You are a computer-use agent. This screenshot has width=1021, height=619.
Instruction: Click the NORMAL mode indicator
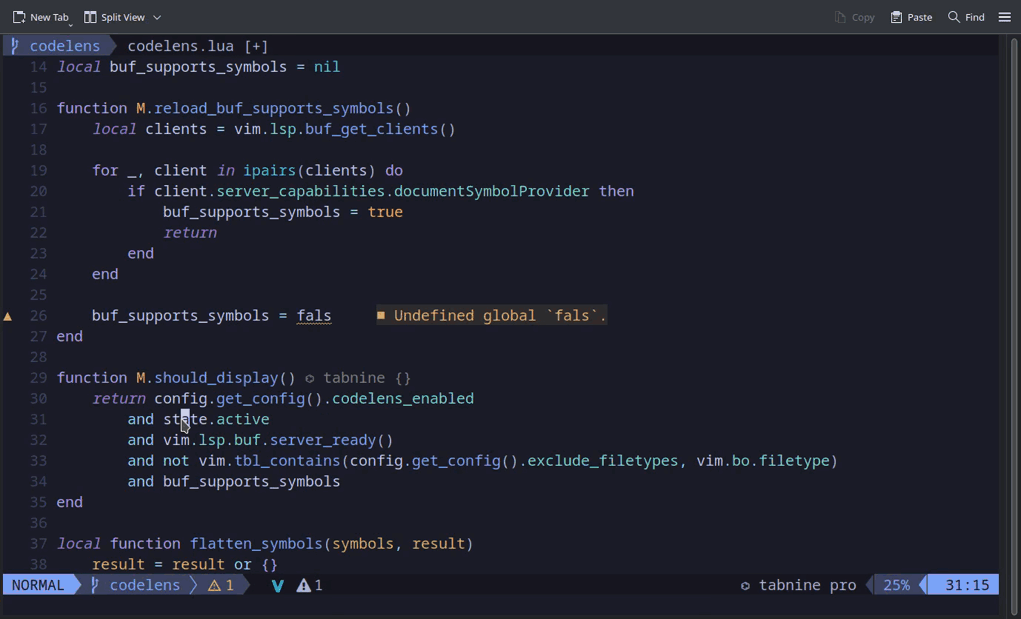coord(38,585)
